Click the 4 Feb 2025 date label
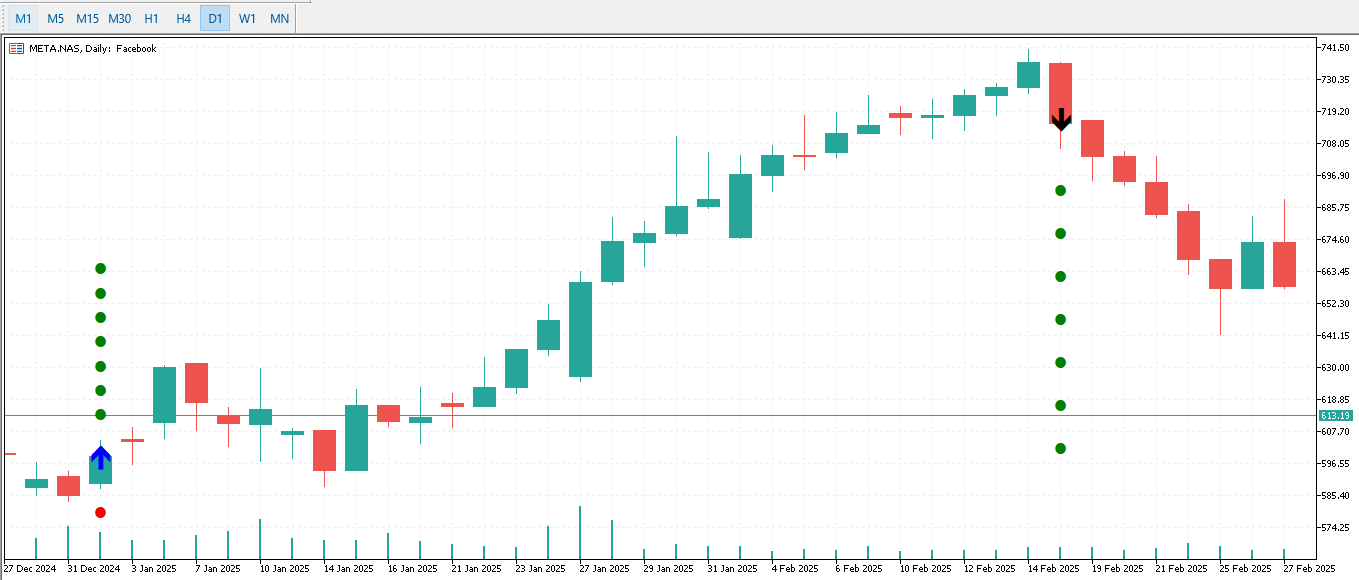This screenshot has height=580, width=1359. click(796, 569)
